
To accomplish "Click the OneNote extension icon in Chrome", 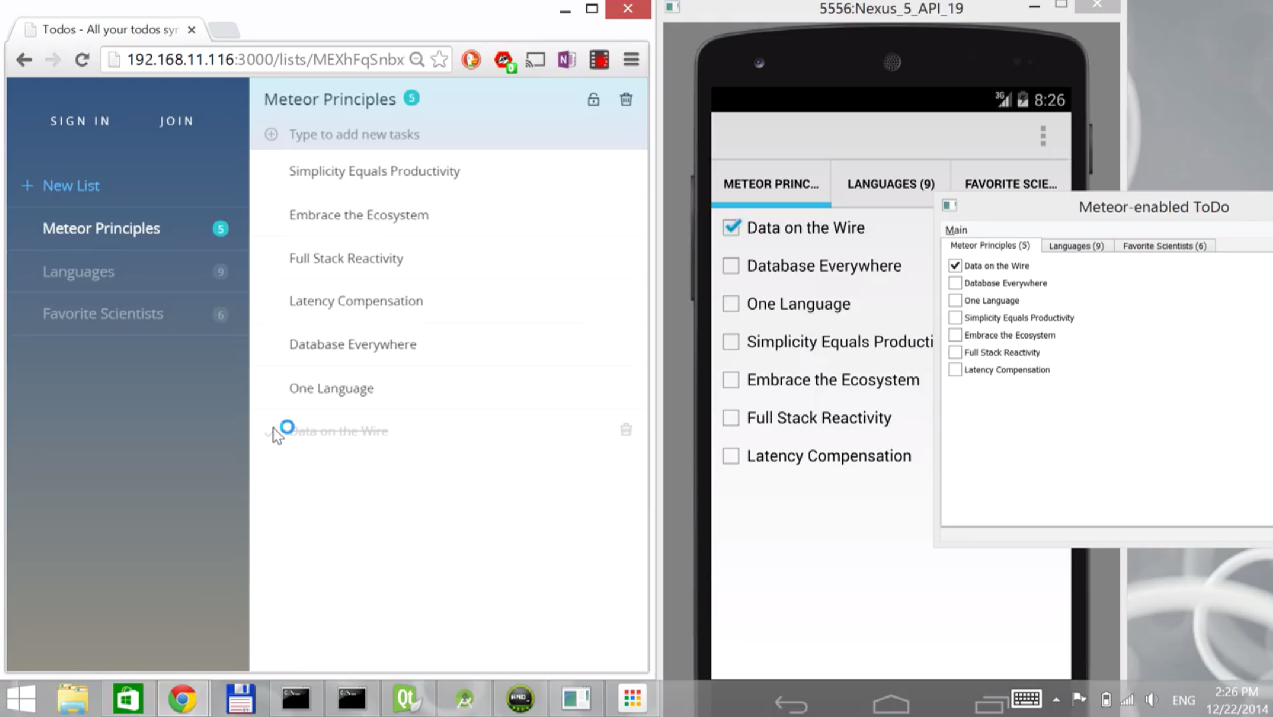I will pos(566,60).
